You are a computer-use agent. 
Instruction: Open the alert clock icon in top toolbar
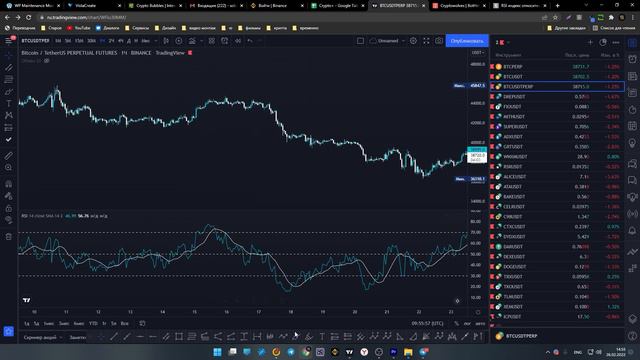(x=224, y=41)
